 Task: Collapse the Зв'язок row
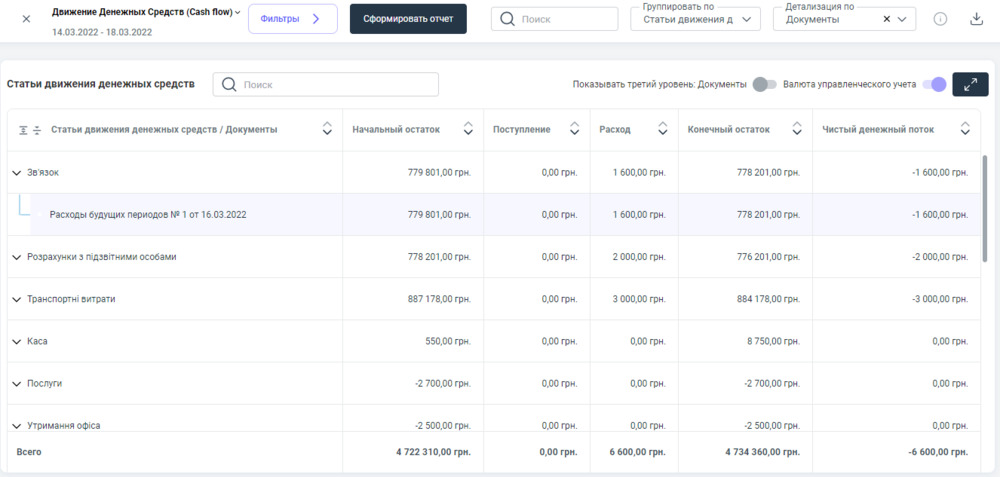click(x=16, y=173)
